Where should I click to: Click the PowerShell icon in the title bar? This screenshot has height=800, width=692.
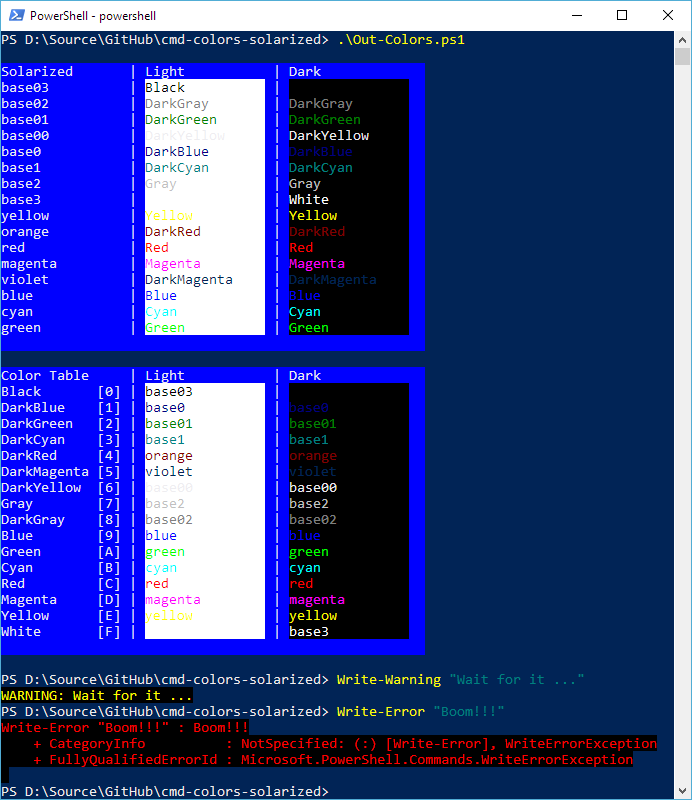[x=16, y=15]
